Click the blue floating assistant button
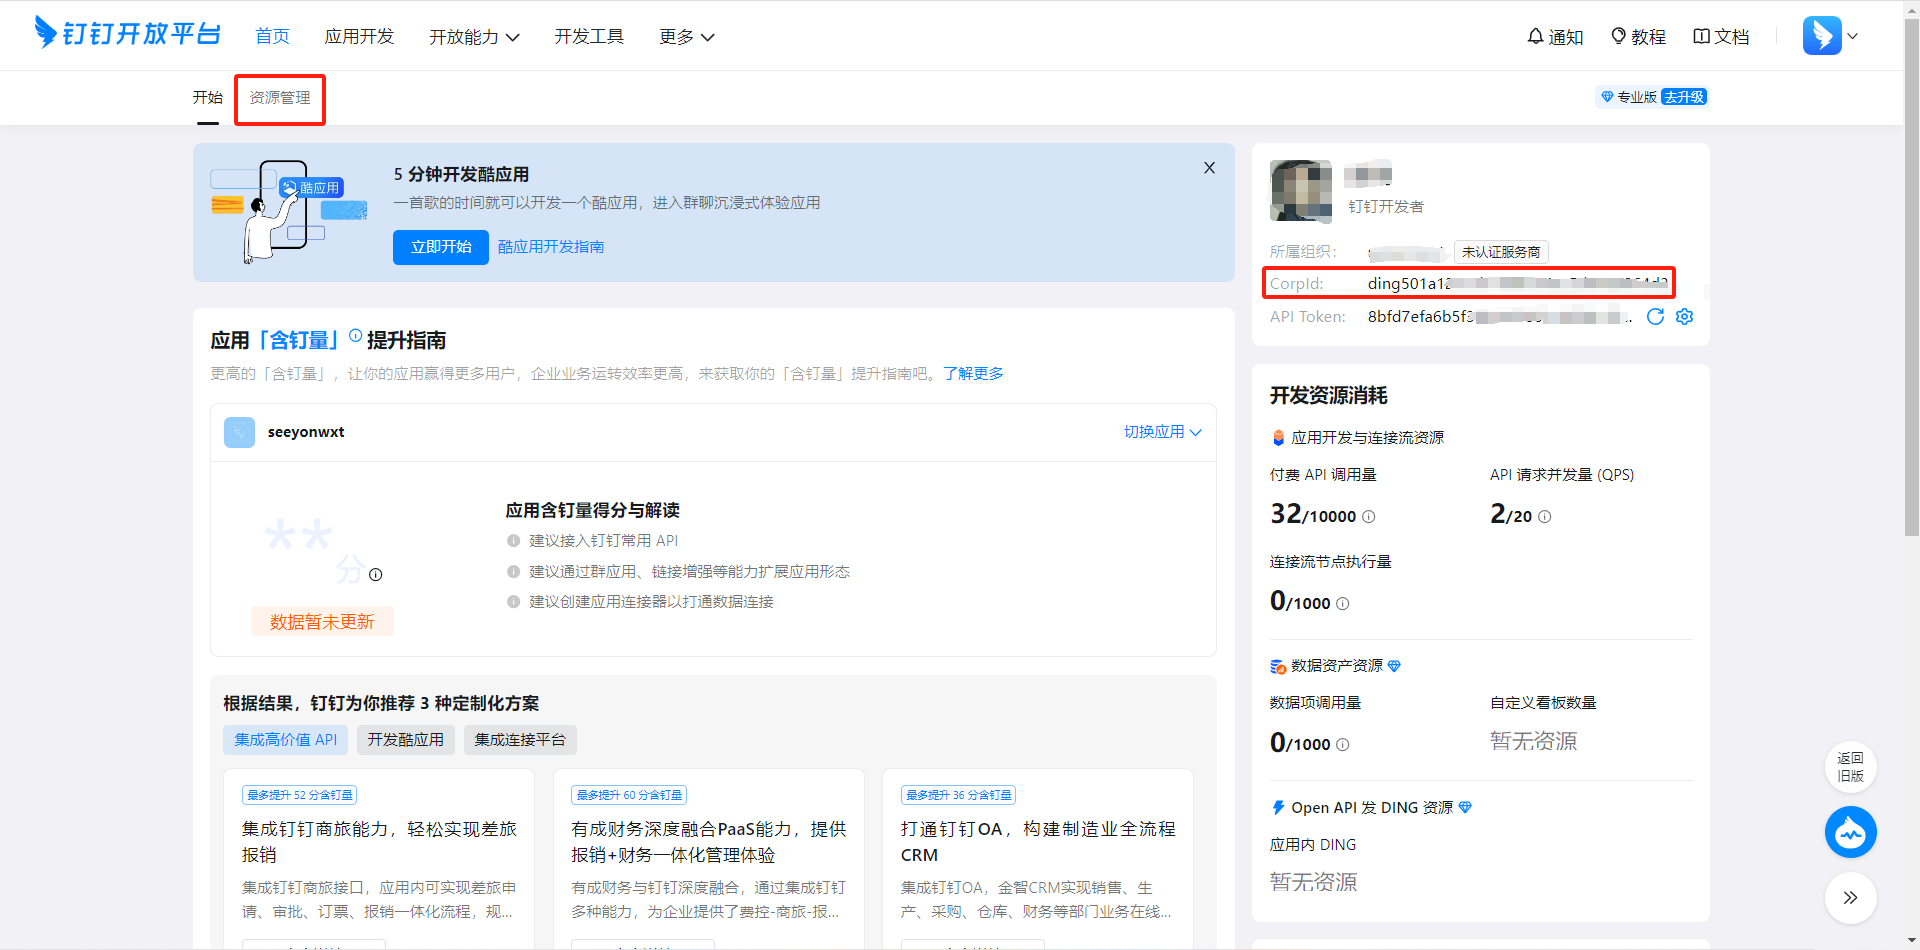1920x950 pixels. coord(1850,832)
